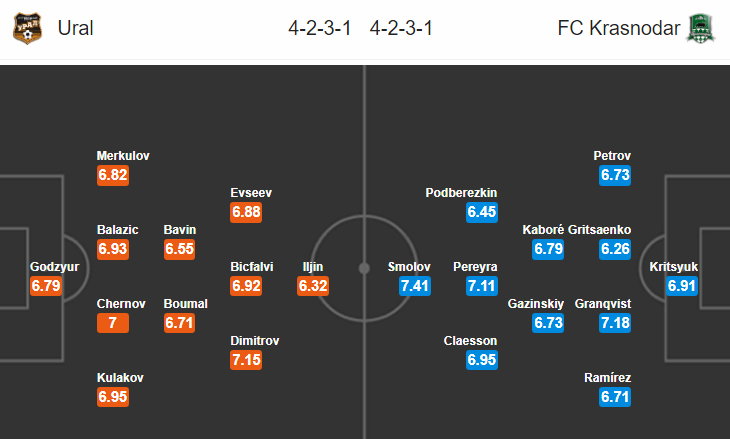Click the Ural club crest icon
Screen dimensions: 730x439
(27, 28)
